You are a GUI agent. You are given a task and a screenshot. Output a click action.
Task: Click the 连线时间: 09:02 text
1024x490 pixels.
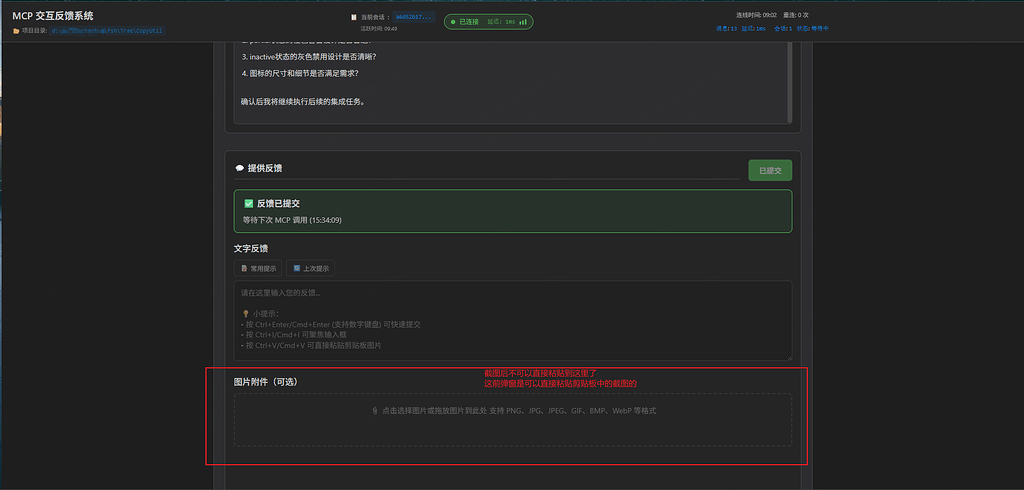[x=756, y=15]
